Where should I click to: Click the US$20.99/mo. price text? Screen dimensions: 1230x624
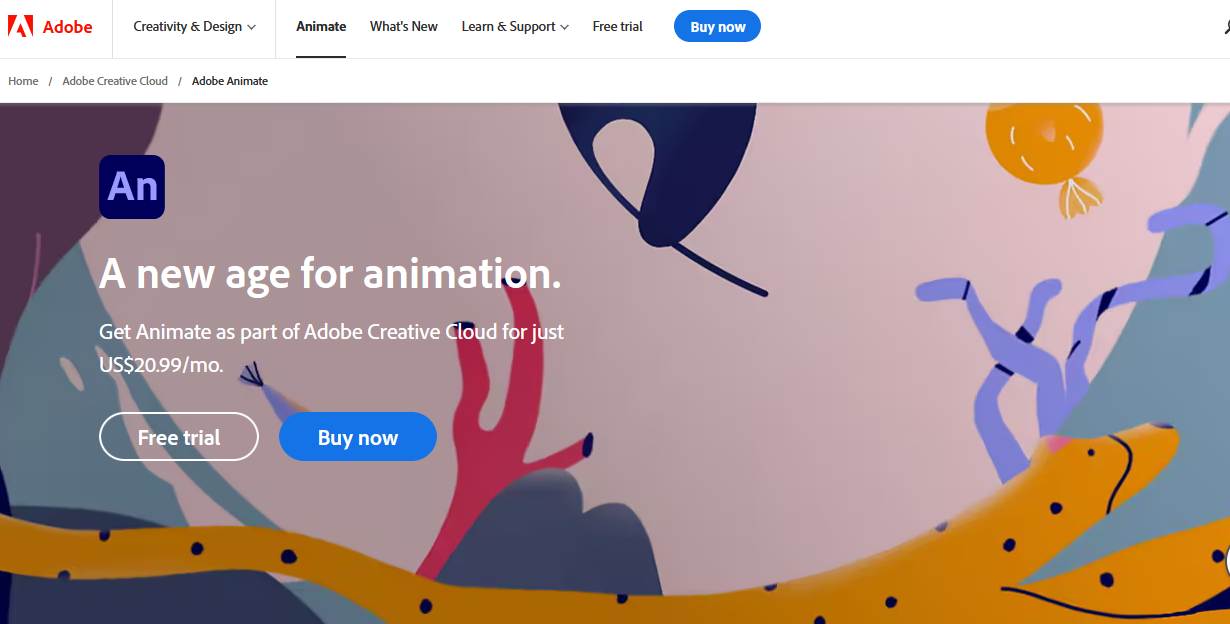pyautogui.click(x=161, y=365)
